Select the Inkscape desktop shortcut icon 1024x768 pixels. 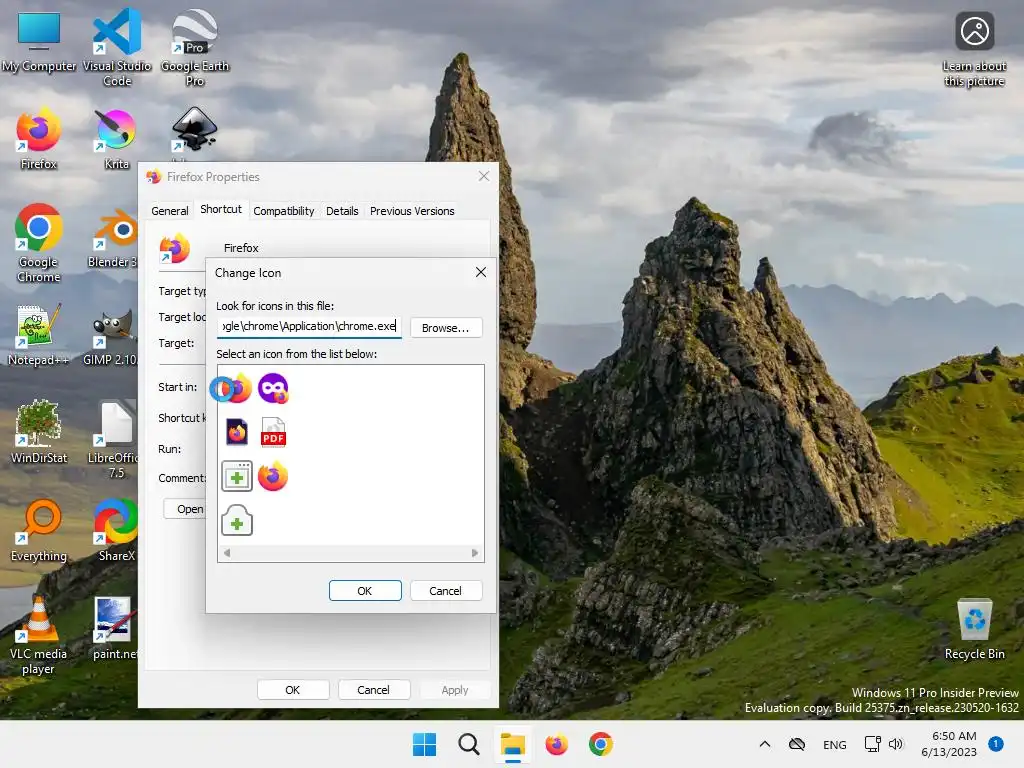pos(194,129)
